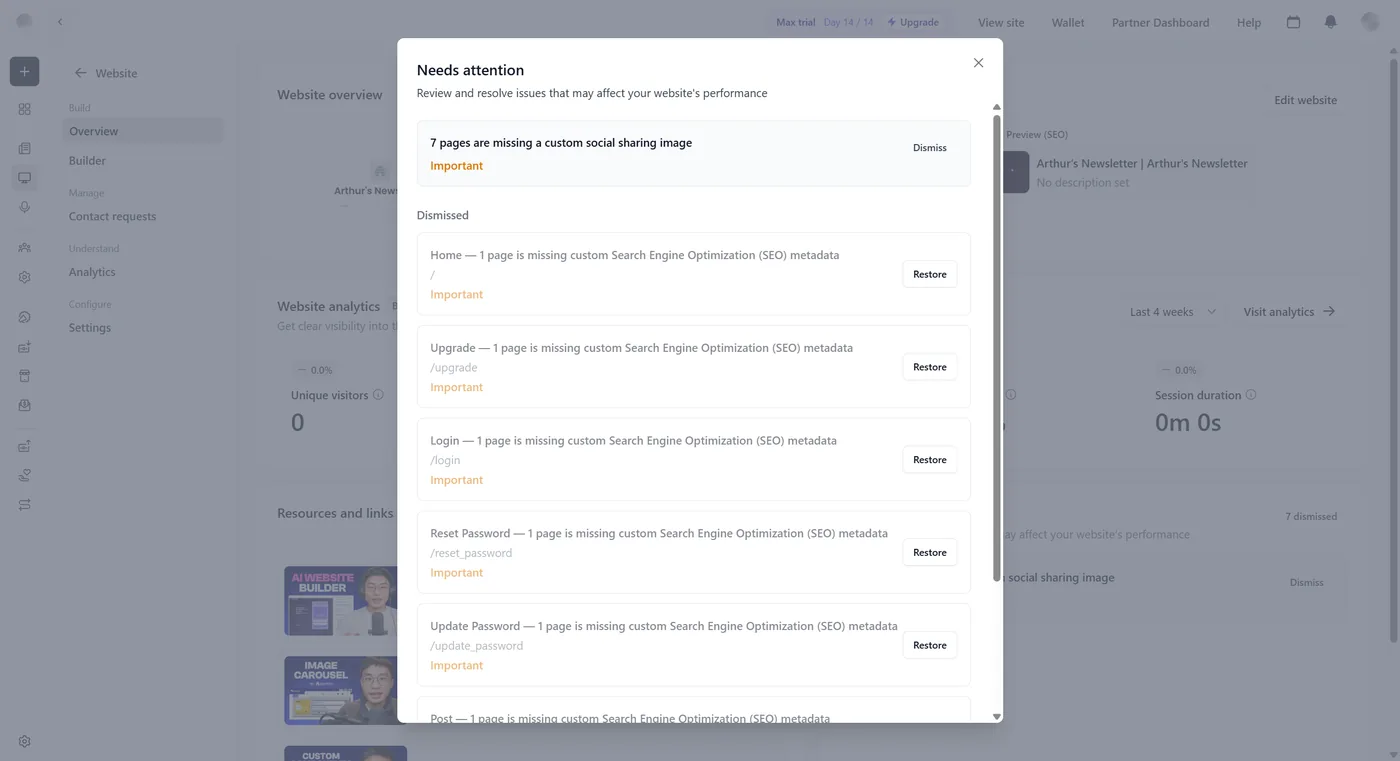Click the plus create button in sidebar
The width and height of the screenshot is (1400, 761).
click(x=25, y=71)
